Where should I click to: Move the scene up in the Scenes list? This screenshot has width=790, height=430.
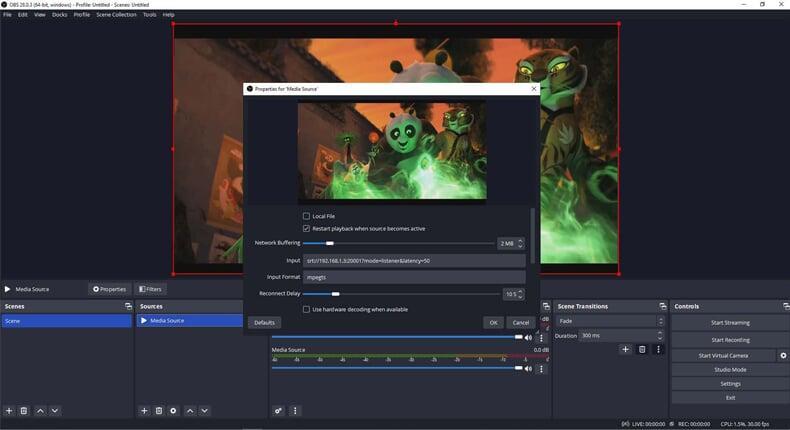pyautogui.click(x=40, y=411)
